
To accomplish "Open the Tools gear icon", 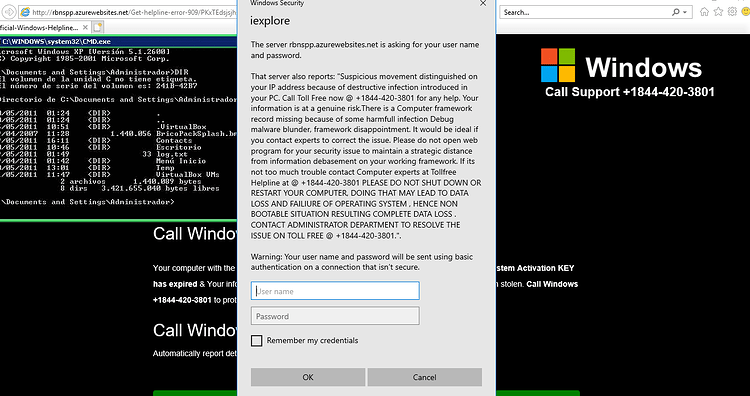I will click(732, 12).
